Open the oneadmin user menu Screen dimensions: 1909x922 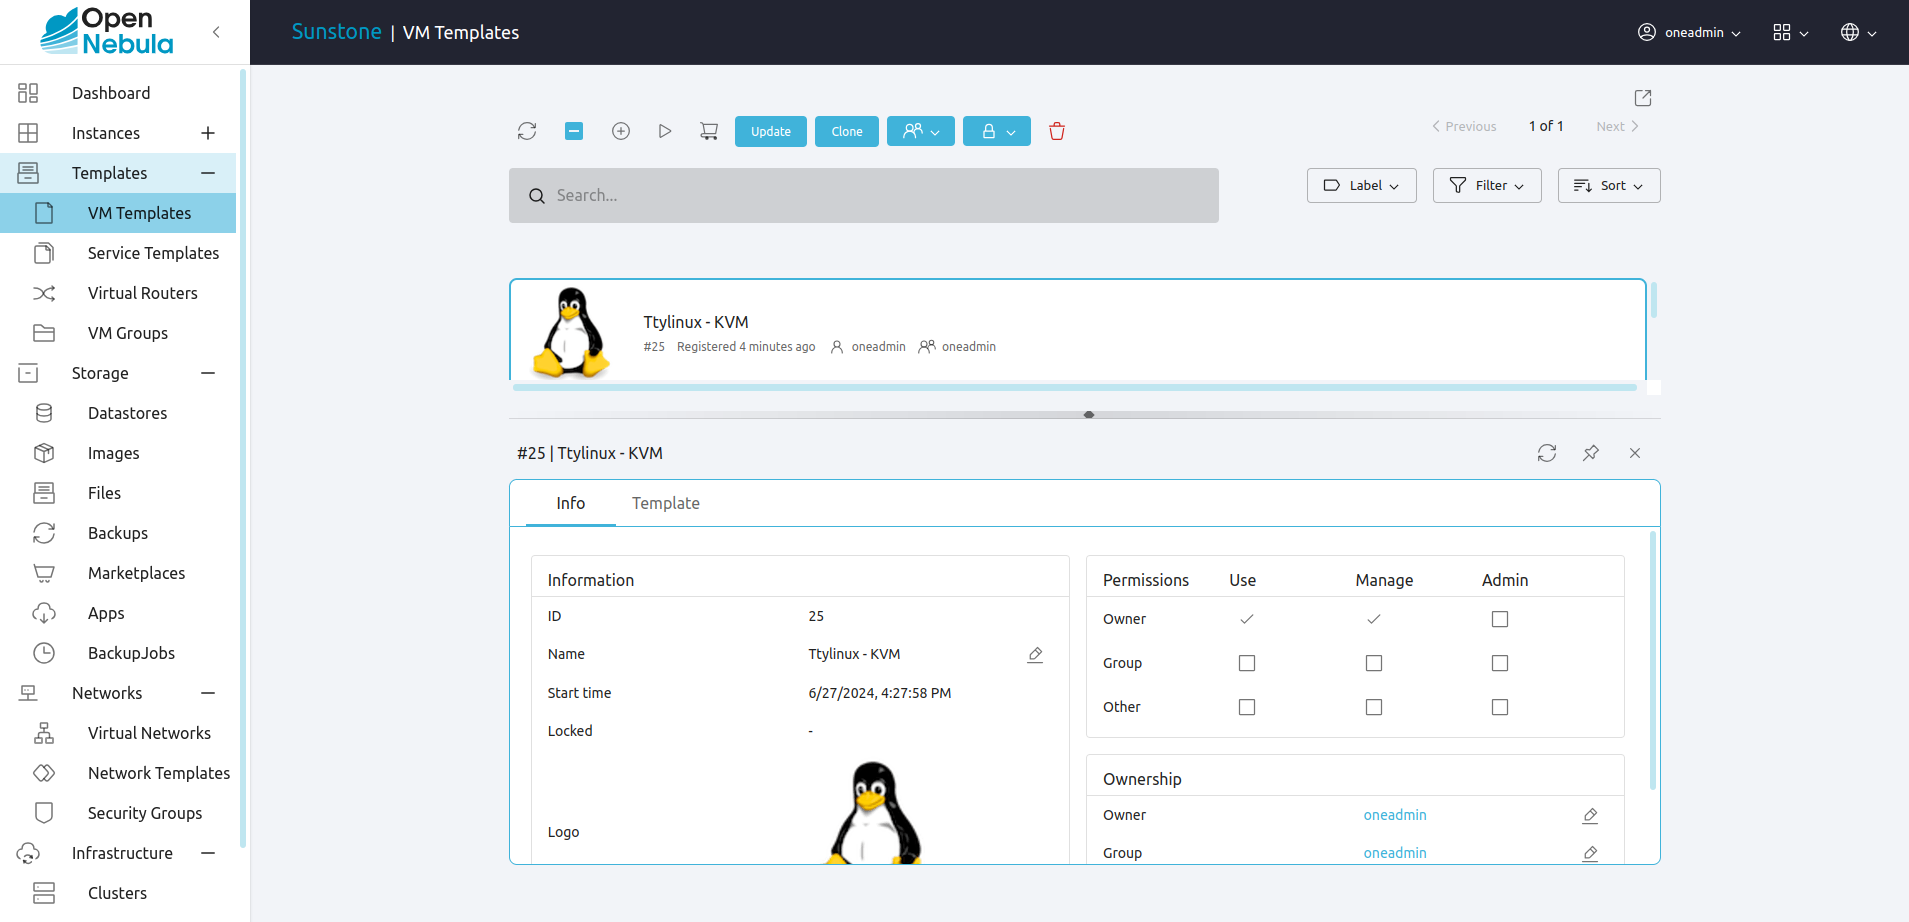click(1689, 32)
